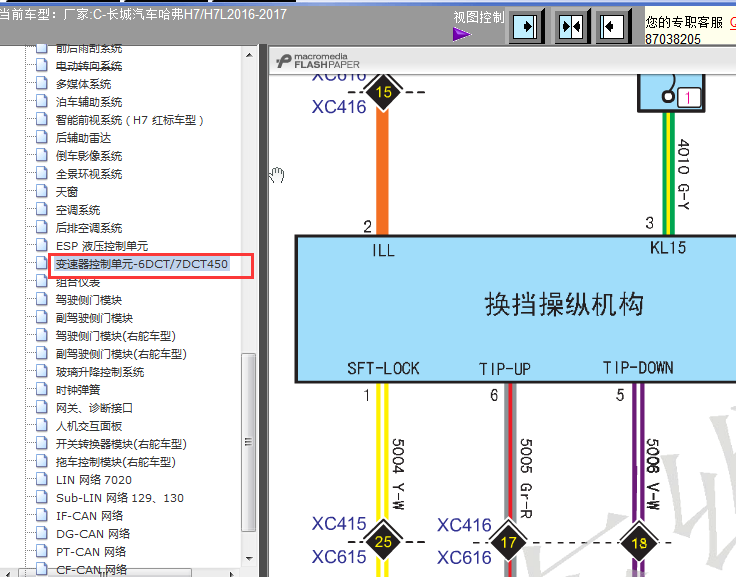Select 泊车辅助系统 tree entry
This screenshot has height=577, width=736.
[89, 102]
